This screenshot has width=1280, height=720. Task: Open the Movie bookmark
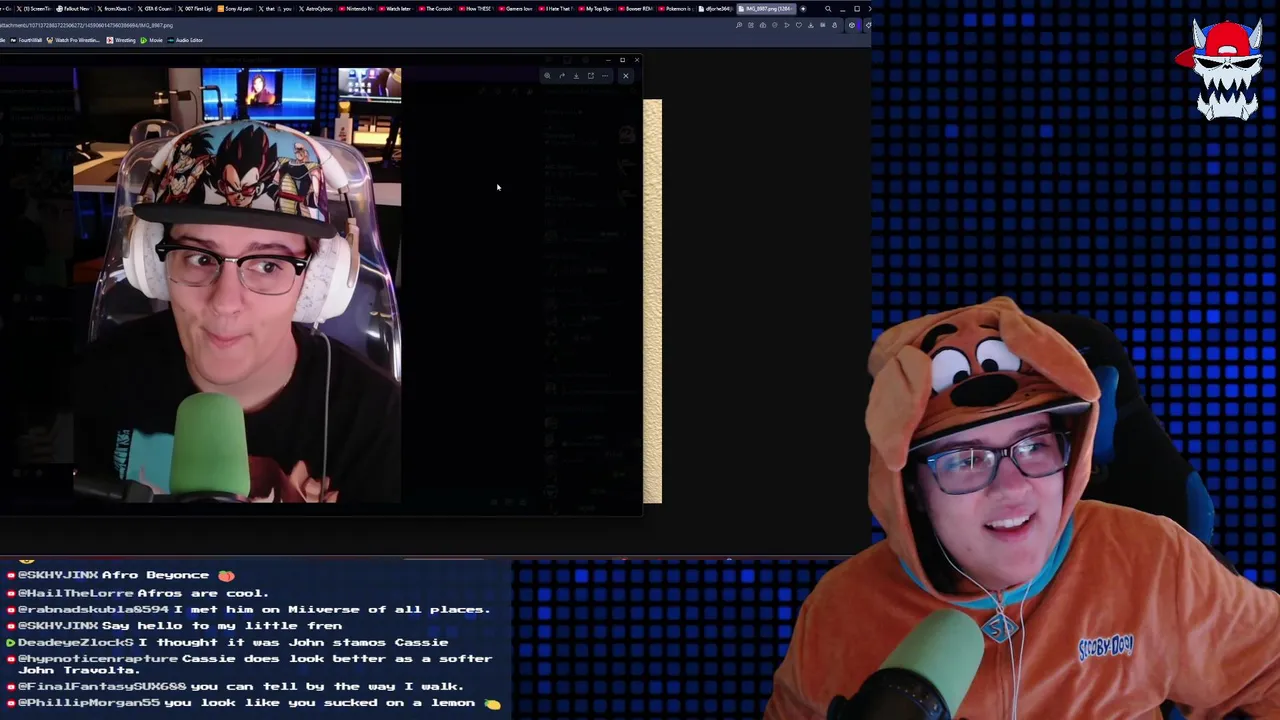click(x=151, y=40)
